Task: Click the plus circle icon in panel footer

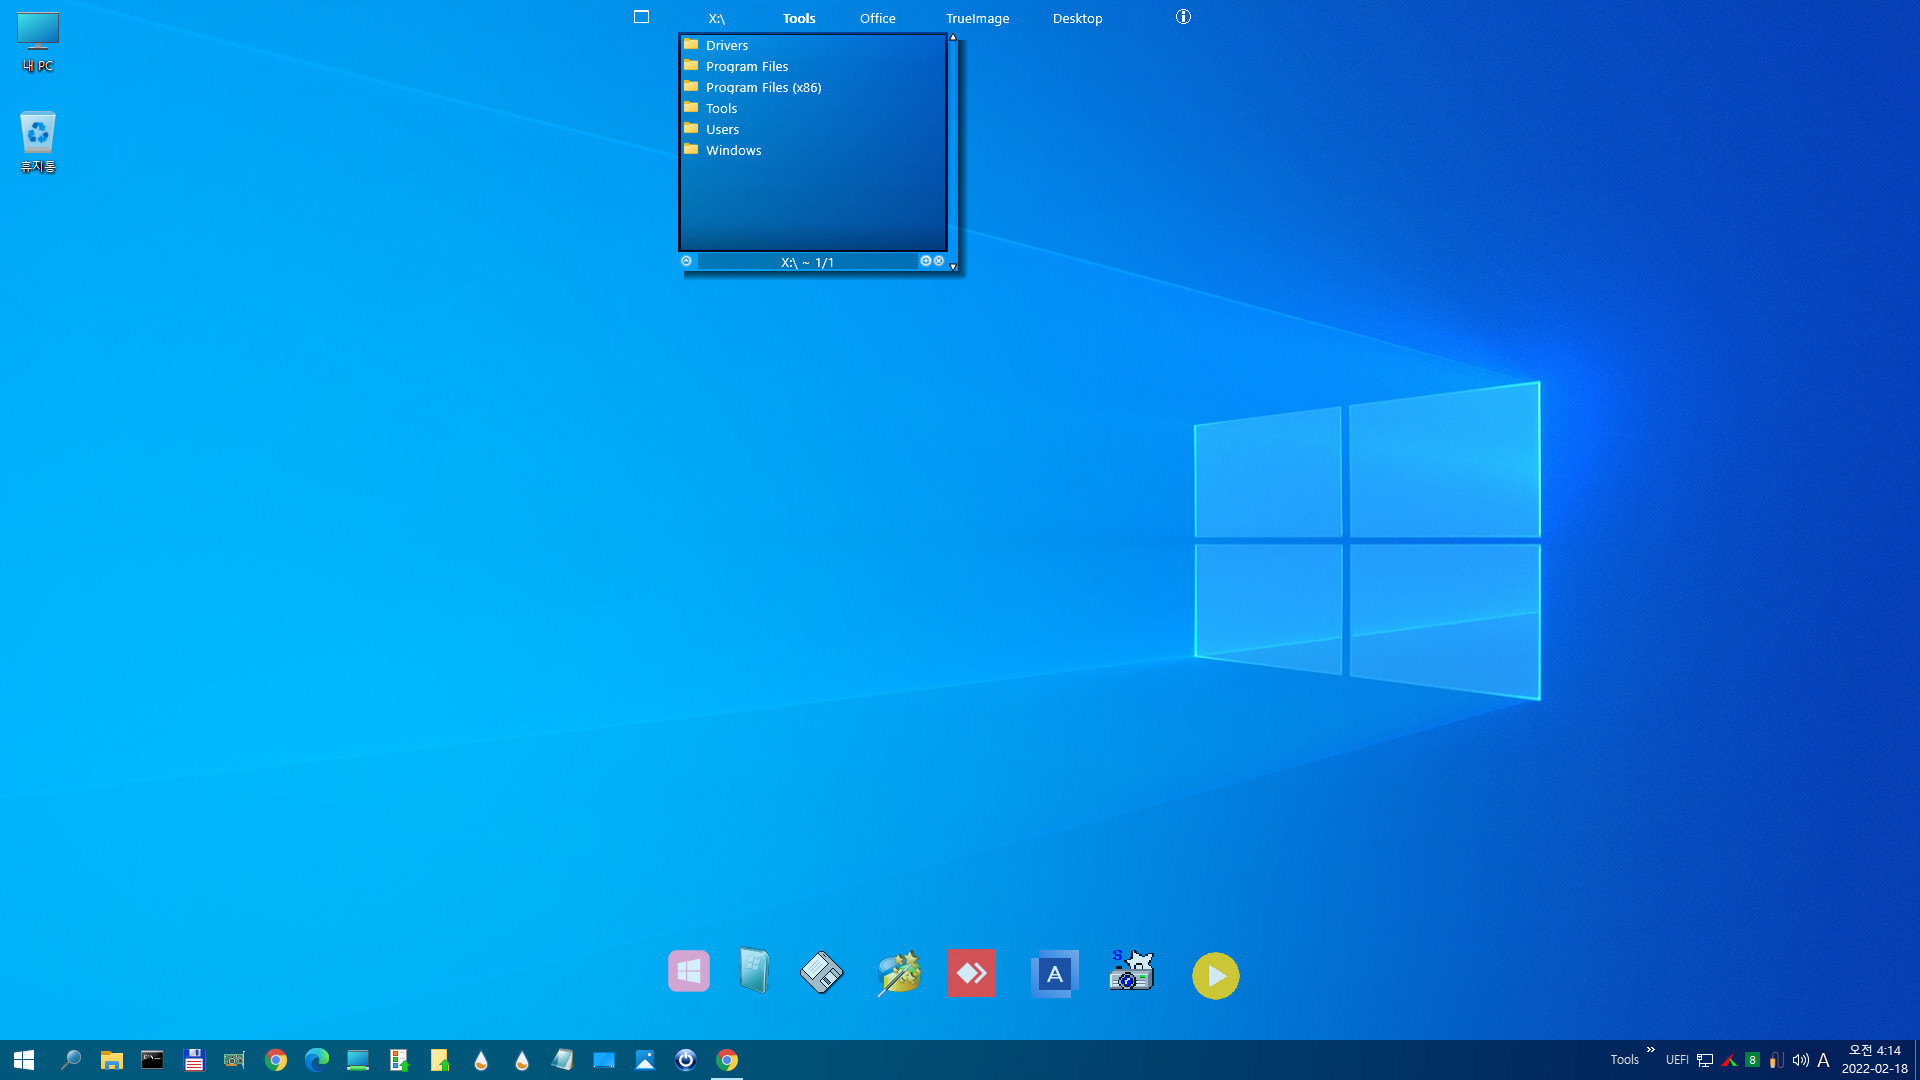Action: tap(926, 261)
